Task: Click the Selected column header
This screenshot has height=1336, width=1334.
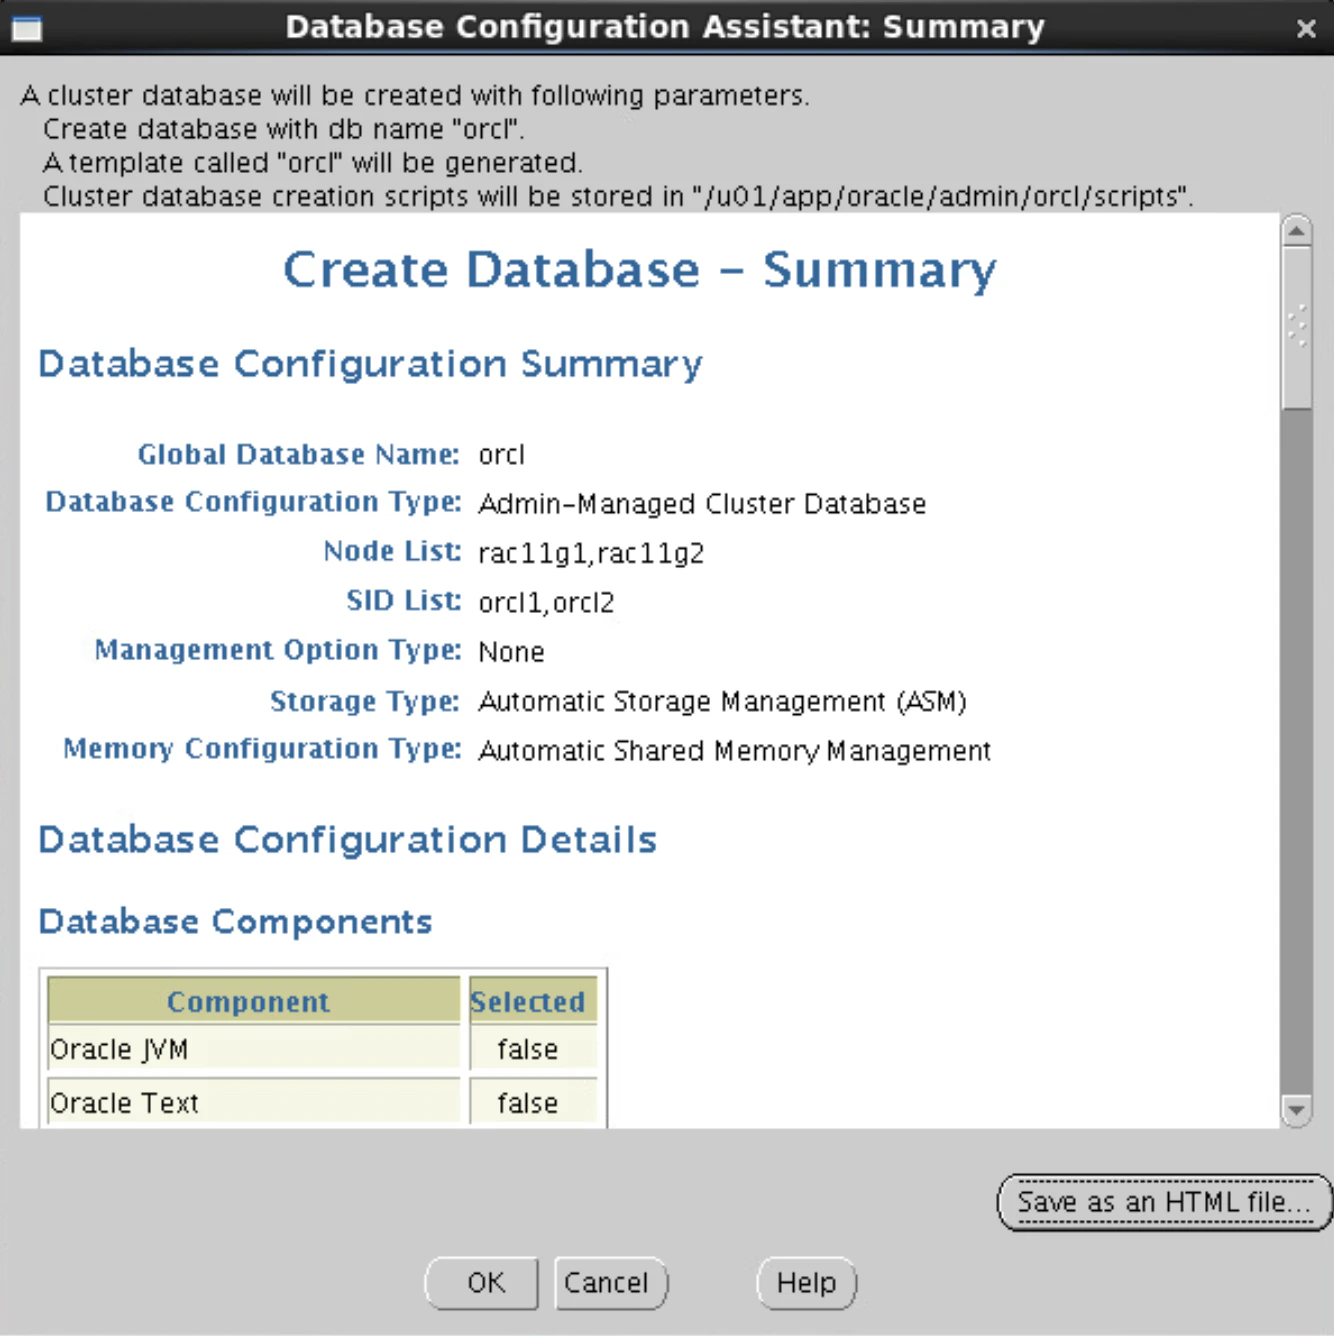Action: [533, 1001]
